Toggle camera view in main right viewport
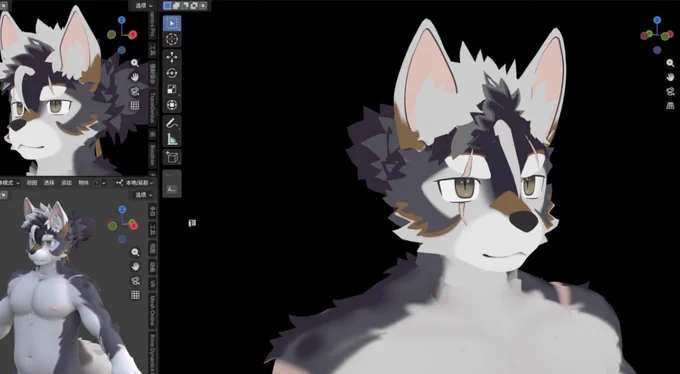 point(670,91)
